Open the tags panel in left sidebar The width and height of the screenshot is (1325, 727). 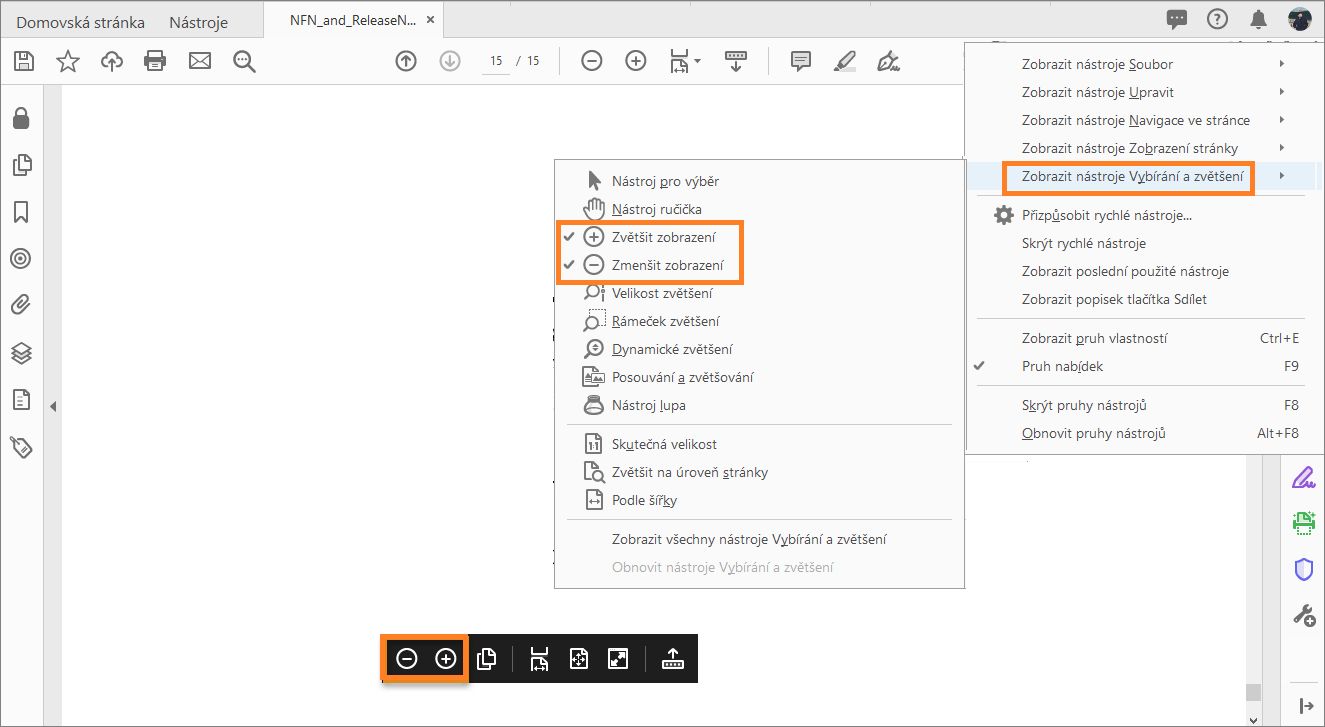point(21,446)
